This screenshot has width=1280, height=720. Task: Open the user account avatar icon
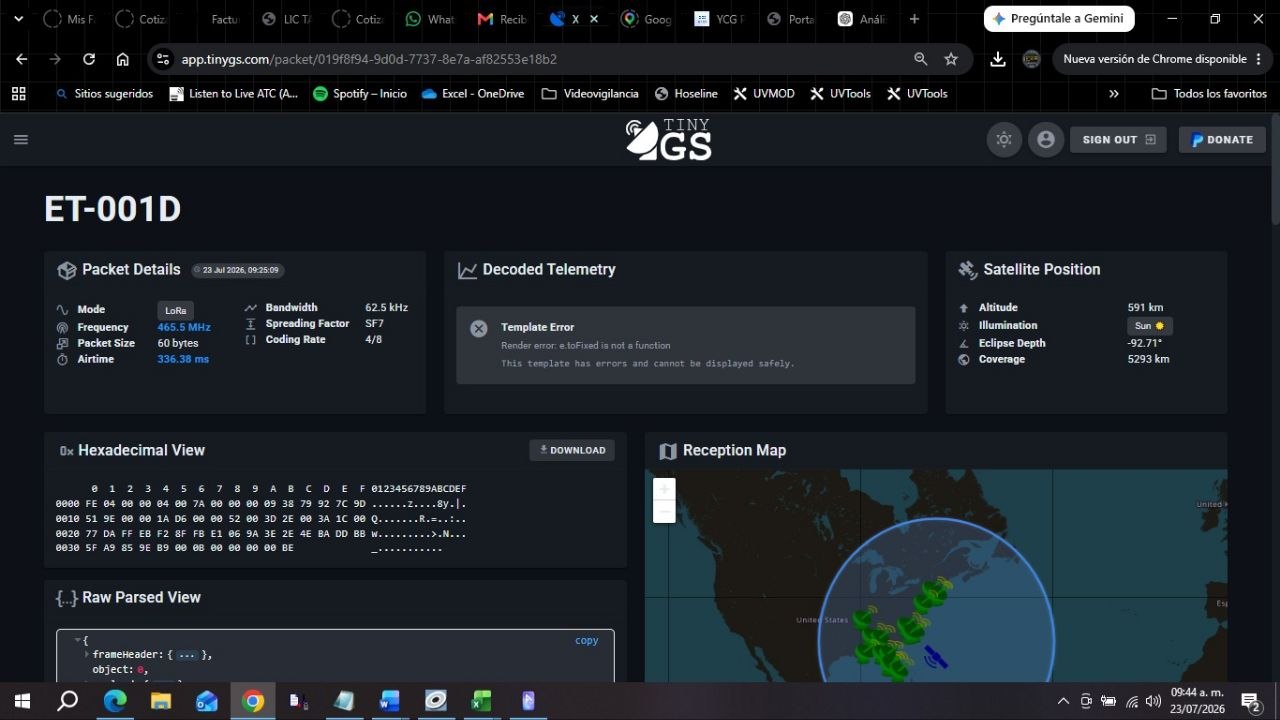[1046, 140]
